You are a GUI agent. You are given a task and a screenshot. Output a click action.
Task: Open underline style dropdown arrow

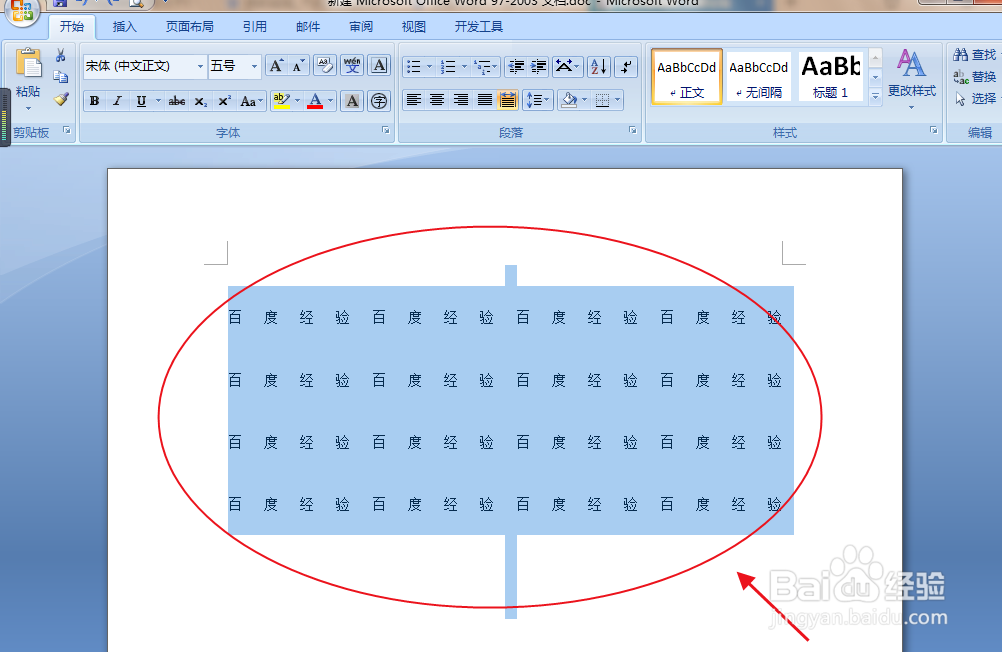tap(158, 101)
